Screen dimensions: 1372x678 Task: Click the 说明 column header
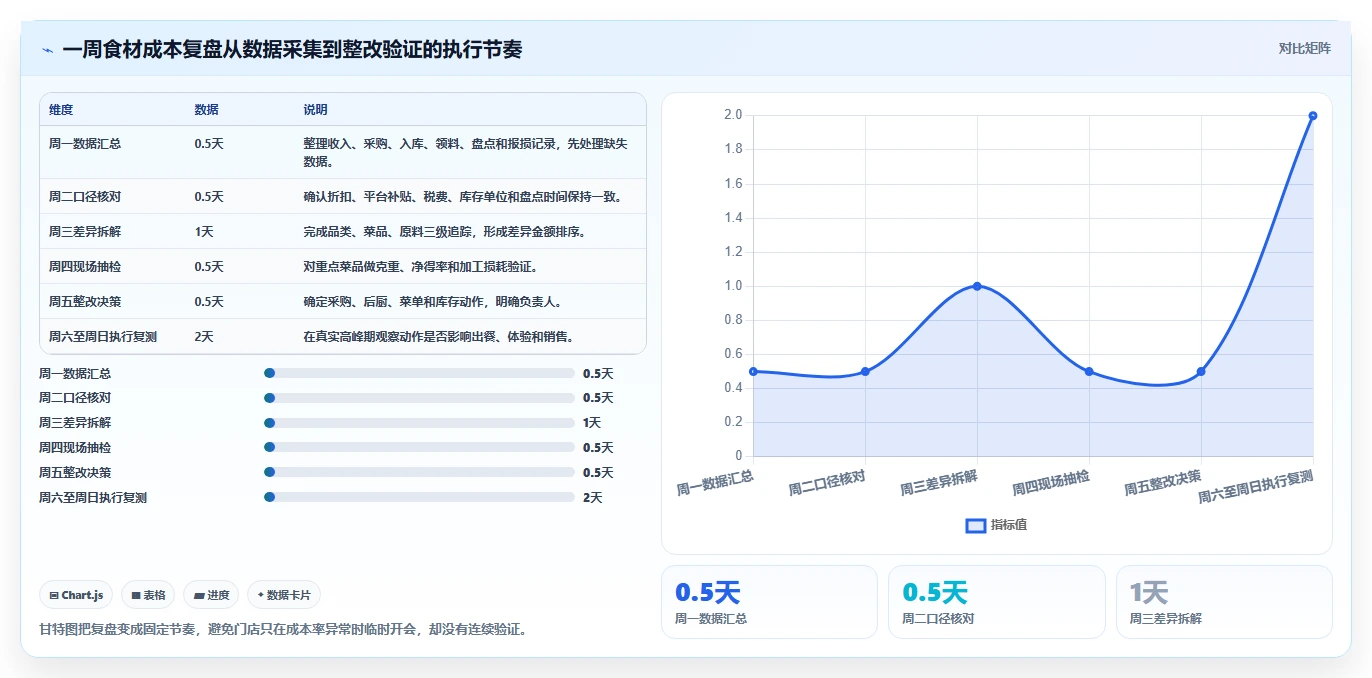315,110
